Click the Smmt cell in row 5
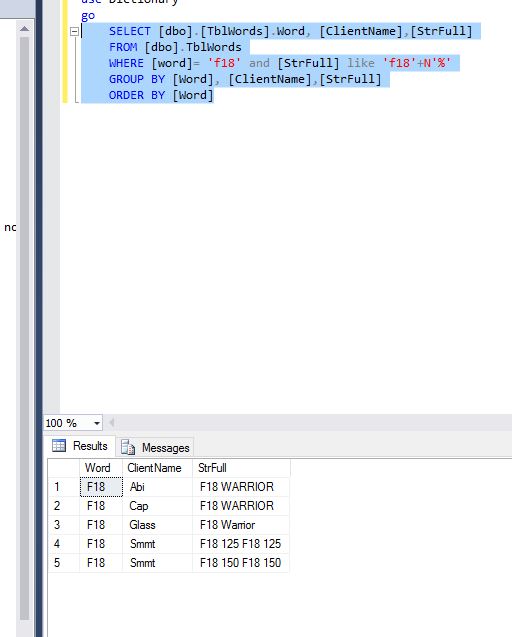Screen dimensions: 512x637 [157, 563]
